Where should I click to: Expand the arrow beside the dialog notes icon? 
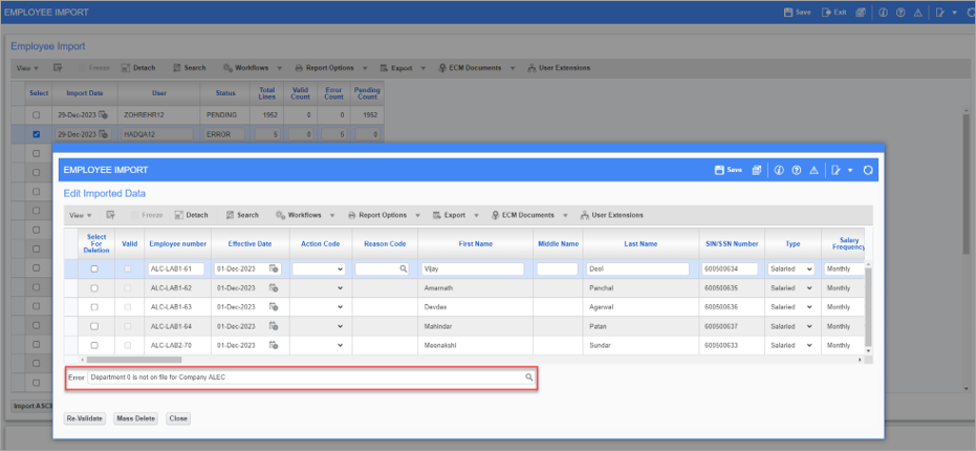850,170
